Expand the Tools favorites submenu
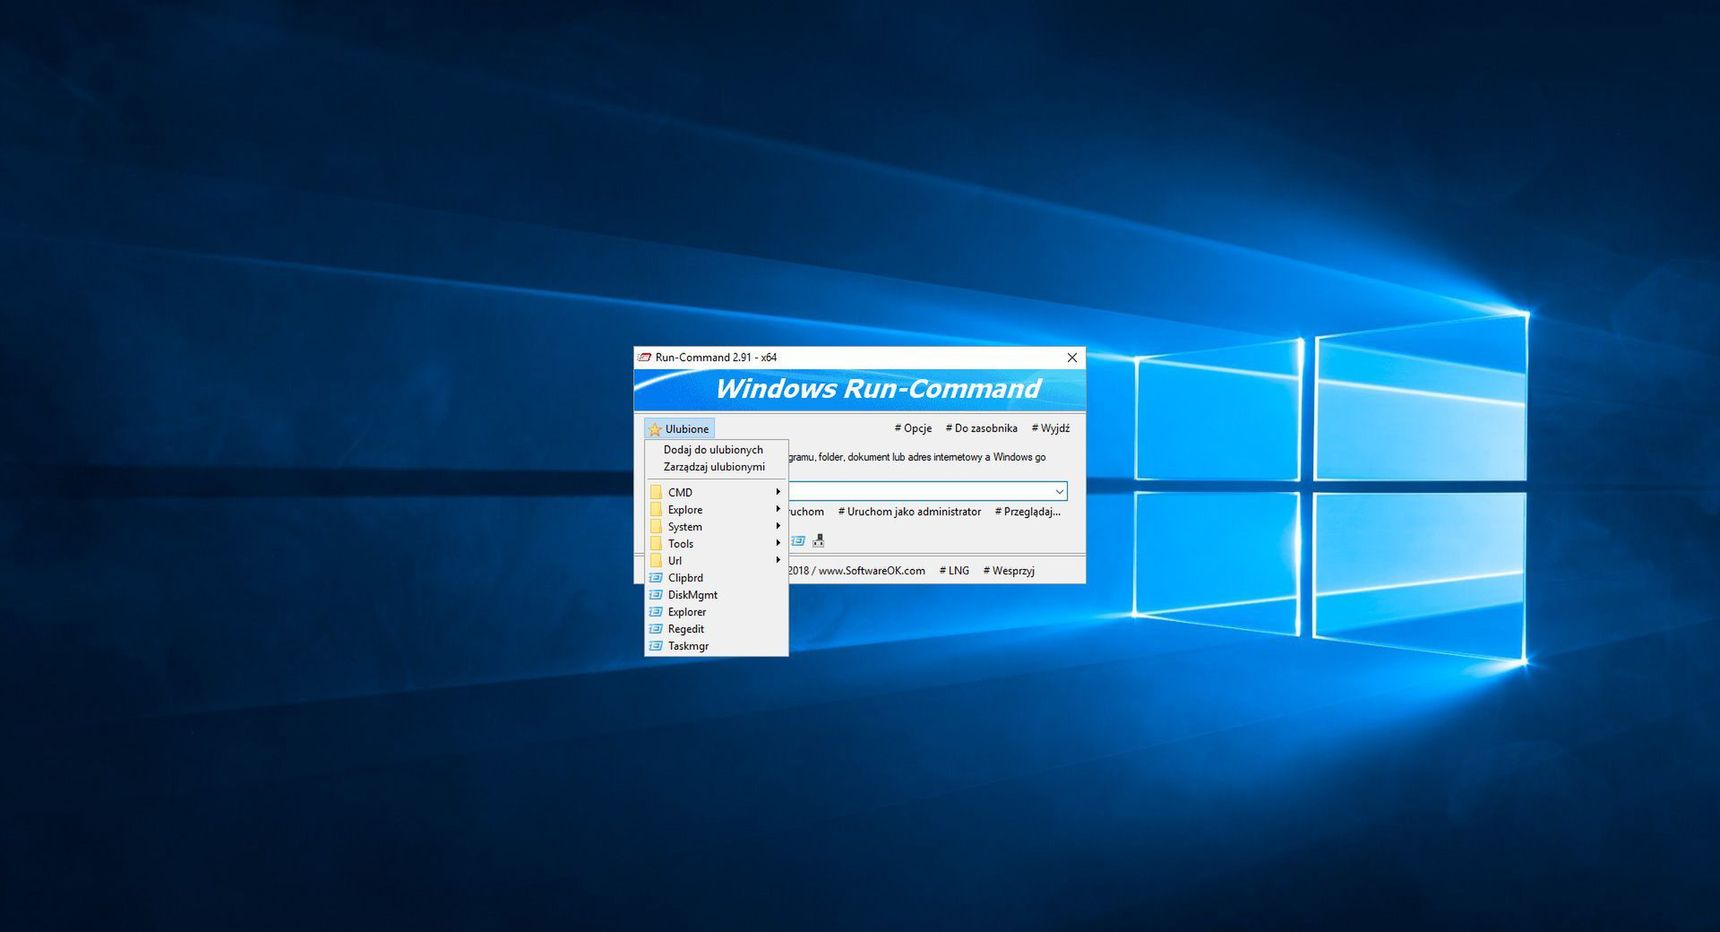Image resolution: width=1720 pixels, height=932 pixels. coord(716,544)
